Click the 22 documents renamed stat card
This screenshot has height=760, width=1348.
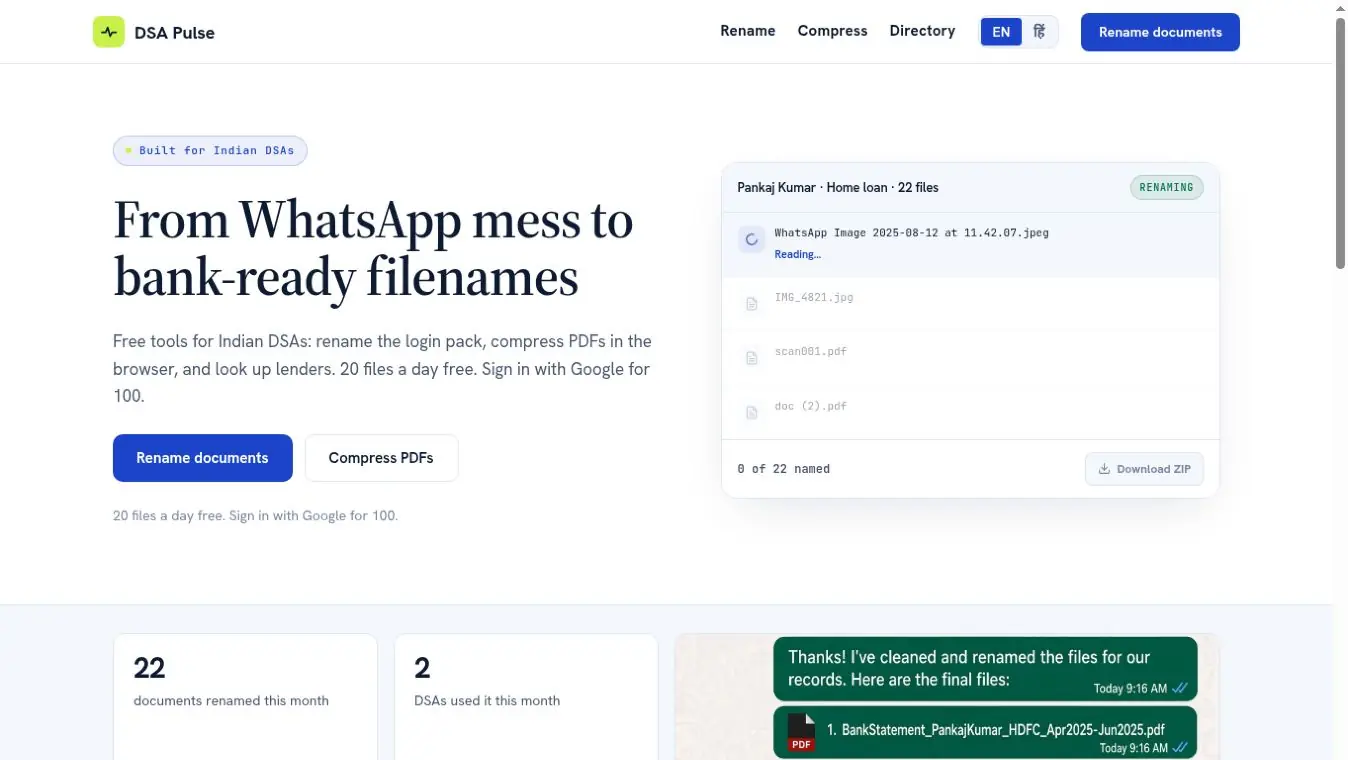coord(245,697)
